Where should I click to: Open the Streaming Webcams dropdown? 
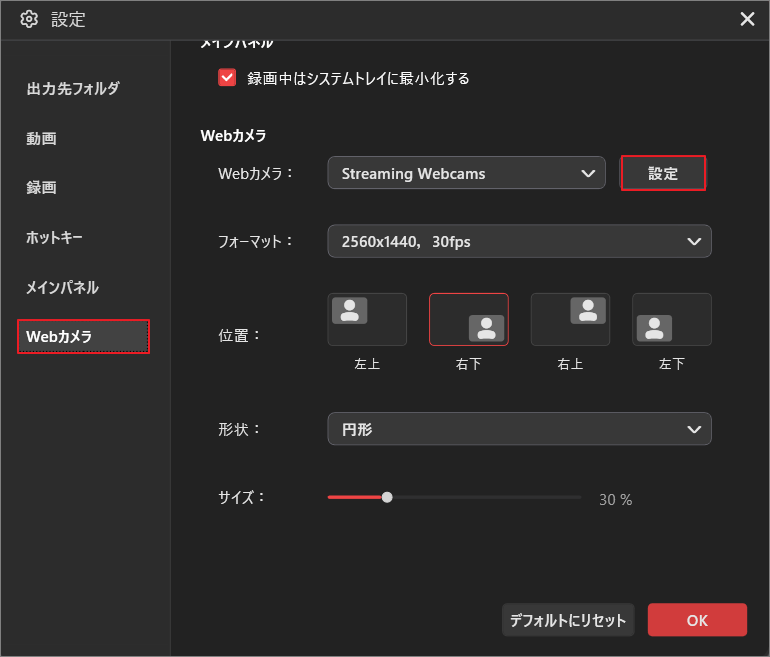pyautogui.click(x=466, y=173)
